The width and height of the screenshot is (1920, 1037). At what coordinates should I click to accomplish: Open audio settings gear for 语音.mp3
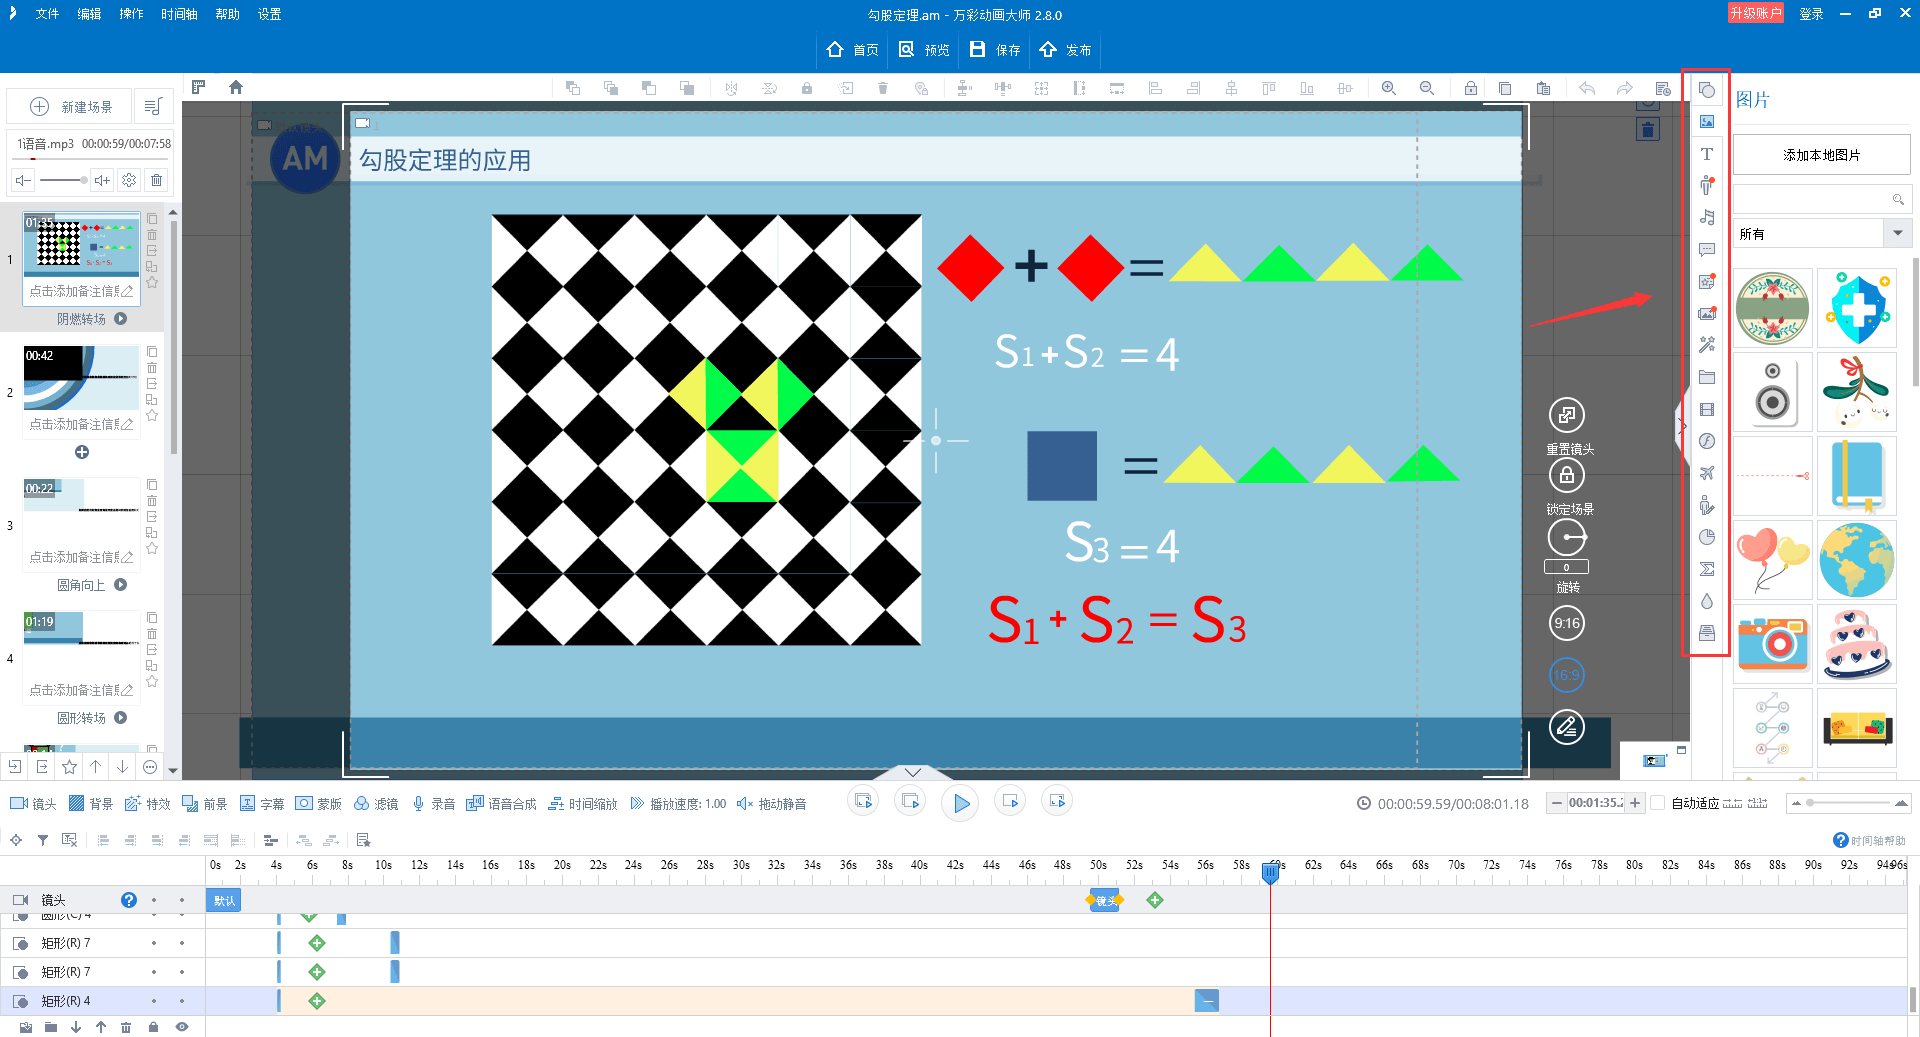(x=129, y=180)
